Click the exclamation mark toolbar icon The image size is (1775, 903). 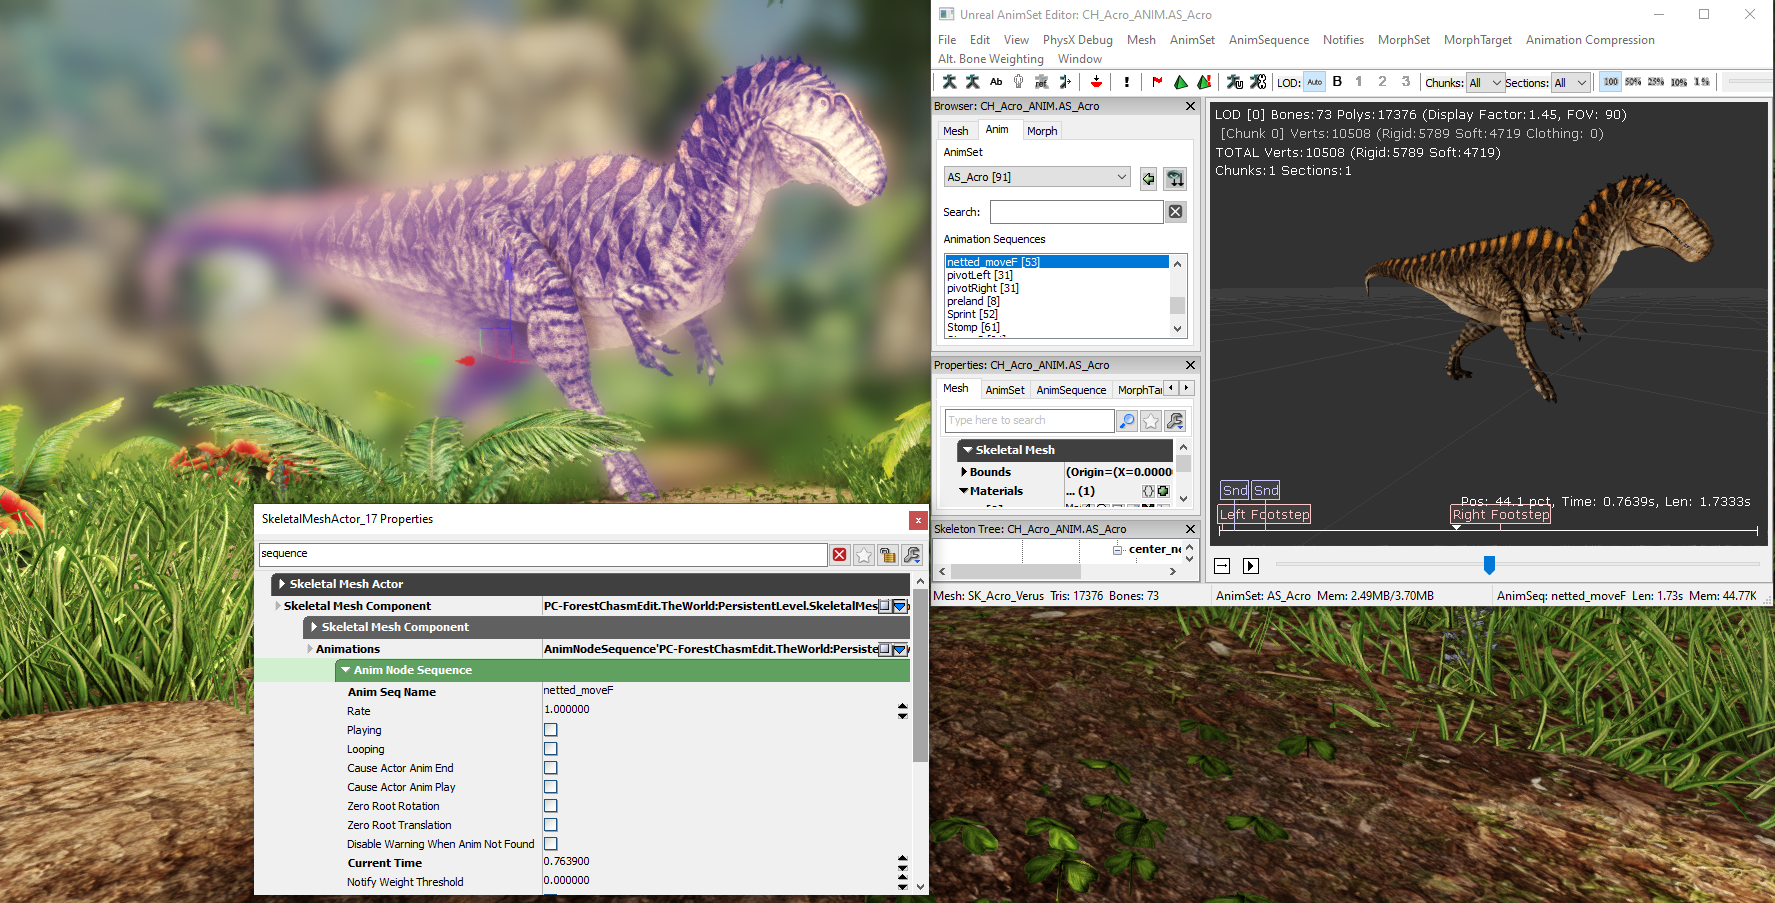click(1126, 82)
